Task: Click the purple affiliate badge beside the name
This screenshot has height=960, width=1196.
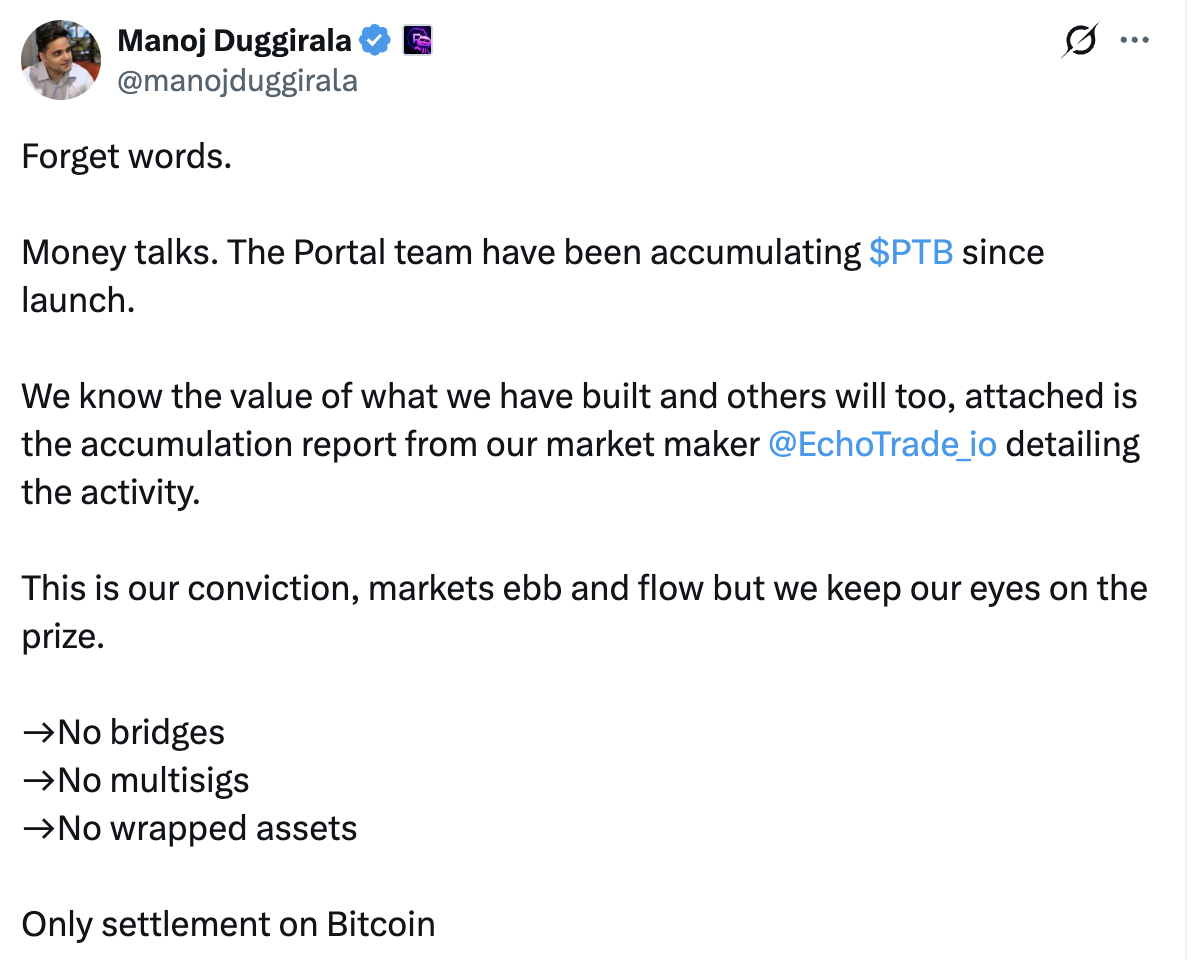Action: (416, 41)
